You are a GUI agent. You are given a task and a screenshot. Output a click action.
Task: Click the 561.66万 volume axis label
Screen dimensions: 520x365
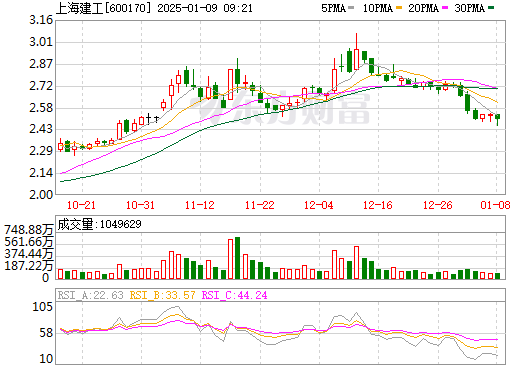[29, 242]
